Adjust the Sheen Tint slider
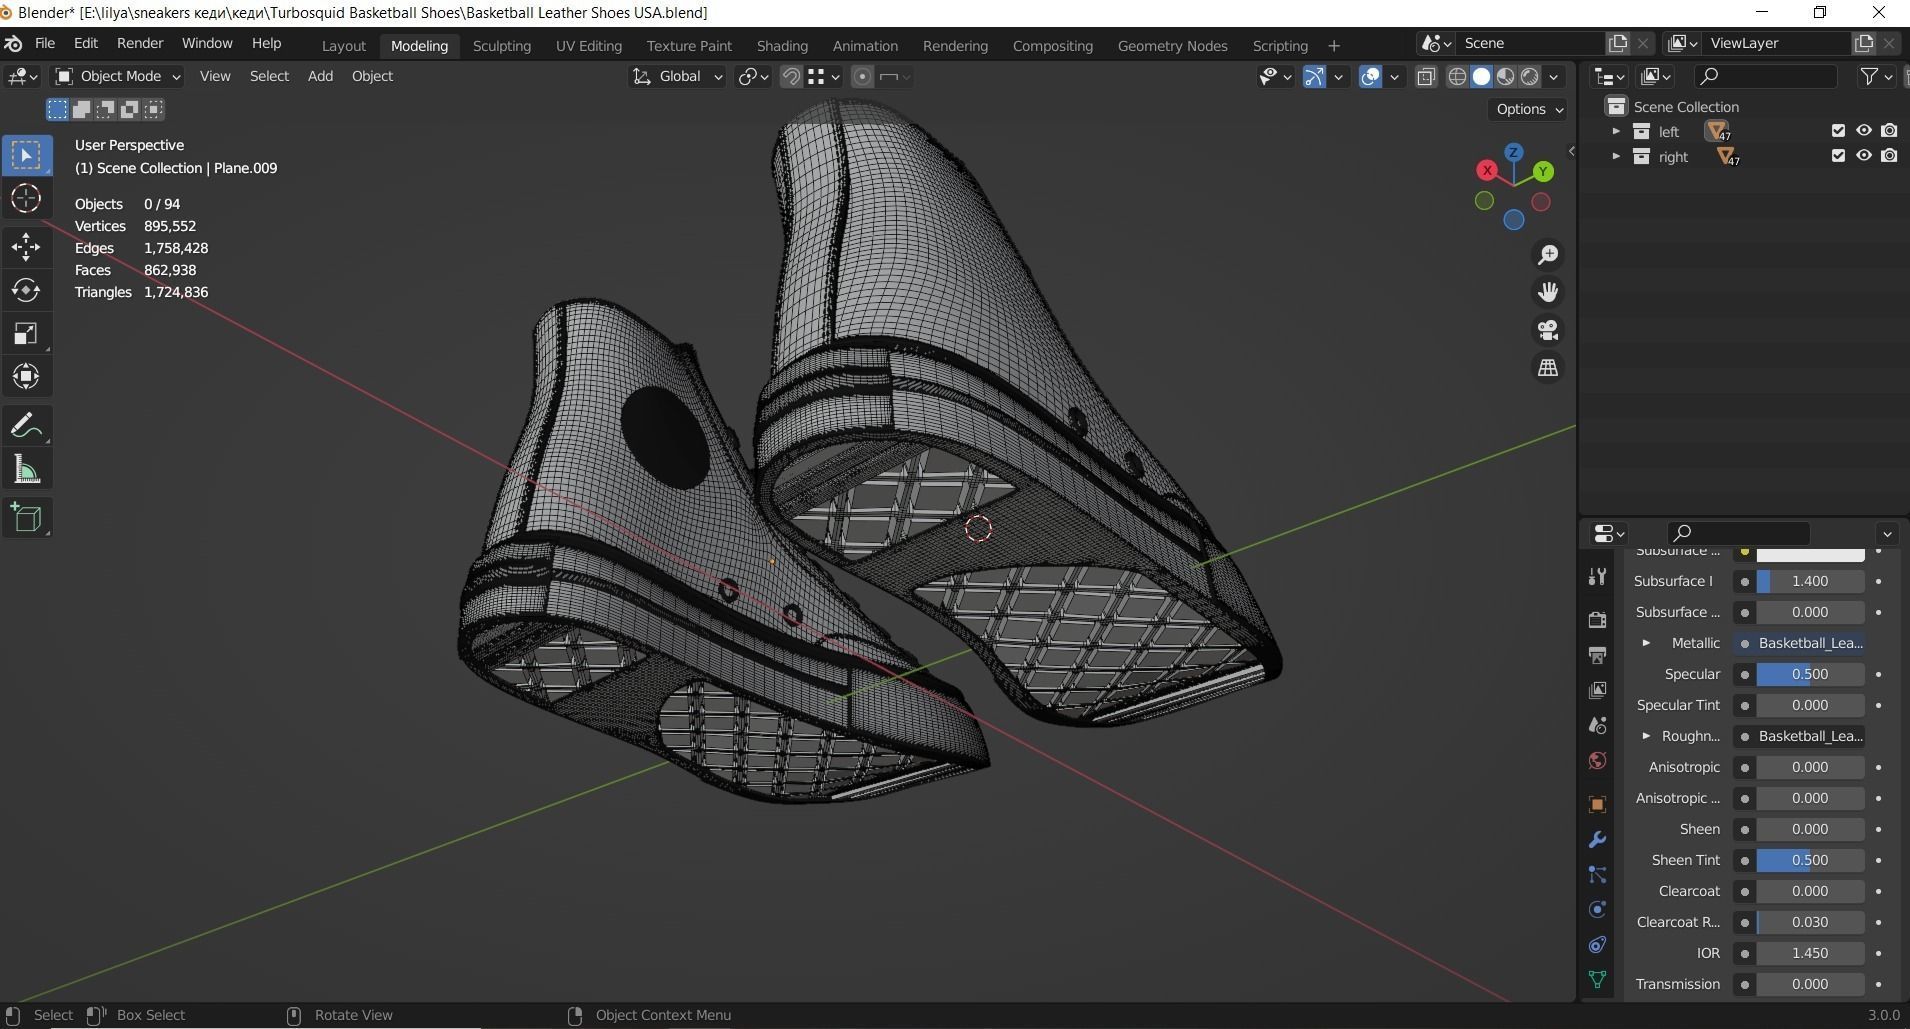1910x1029 pixels. coord(1810,860)
